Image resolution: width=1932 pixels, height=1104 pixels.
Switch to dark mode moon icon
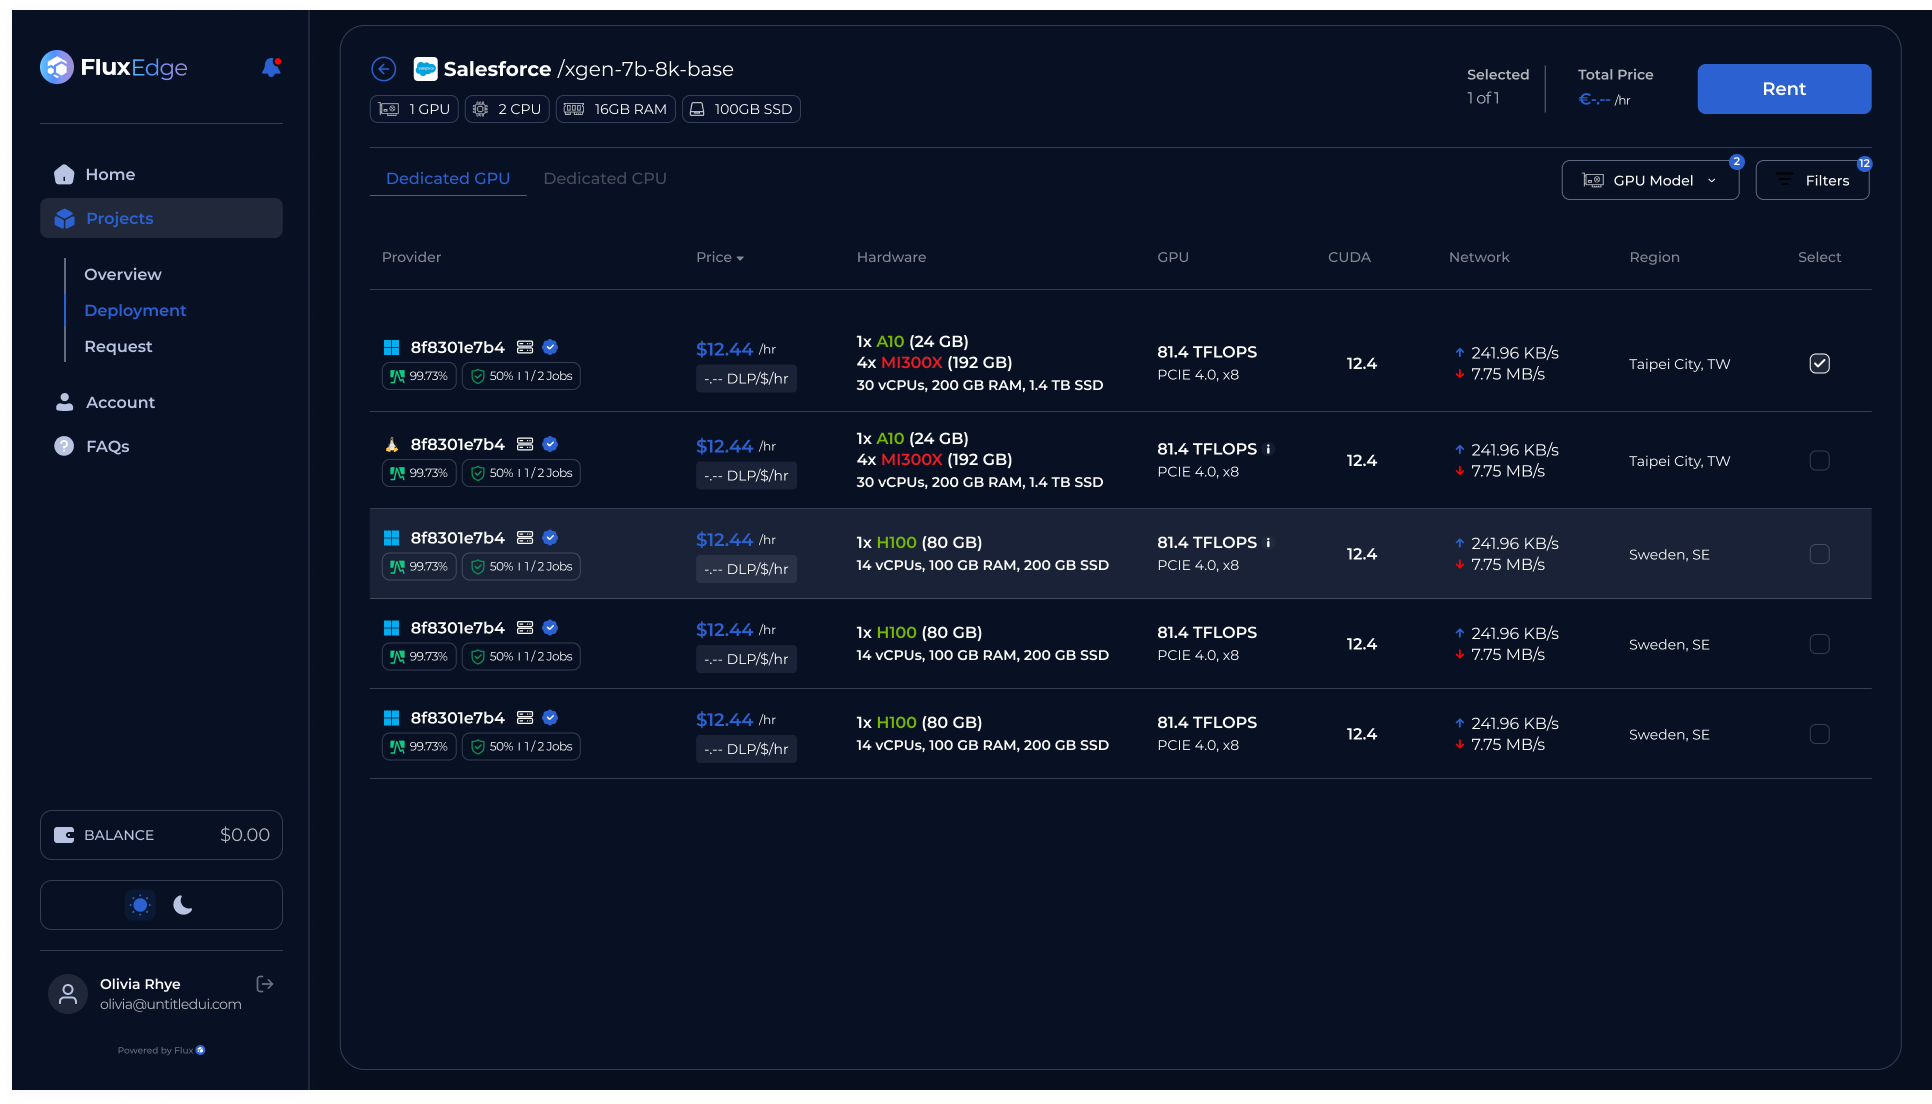click(x=183, y=905)
